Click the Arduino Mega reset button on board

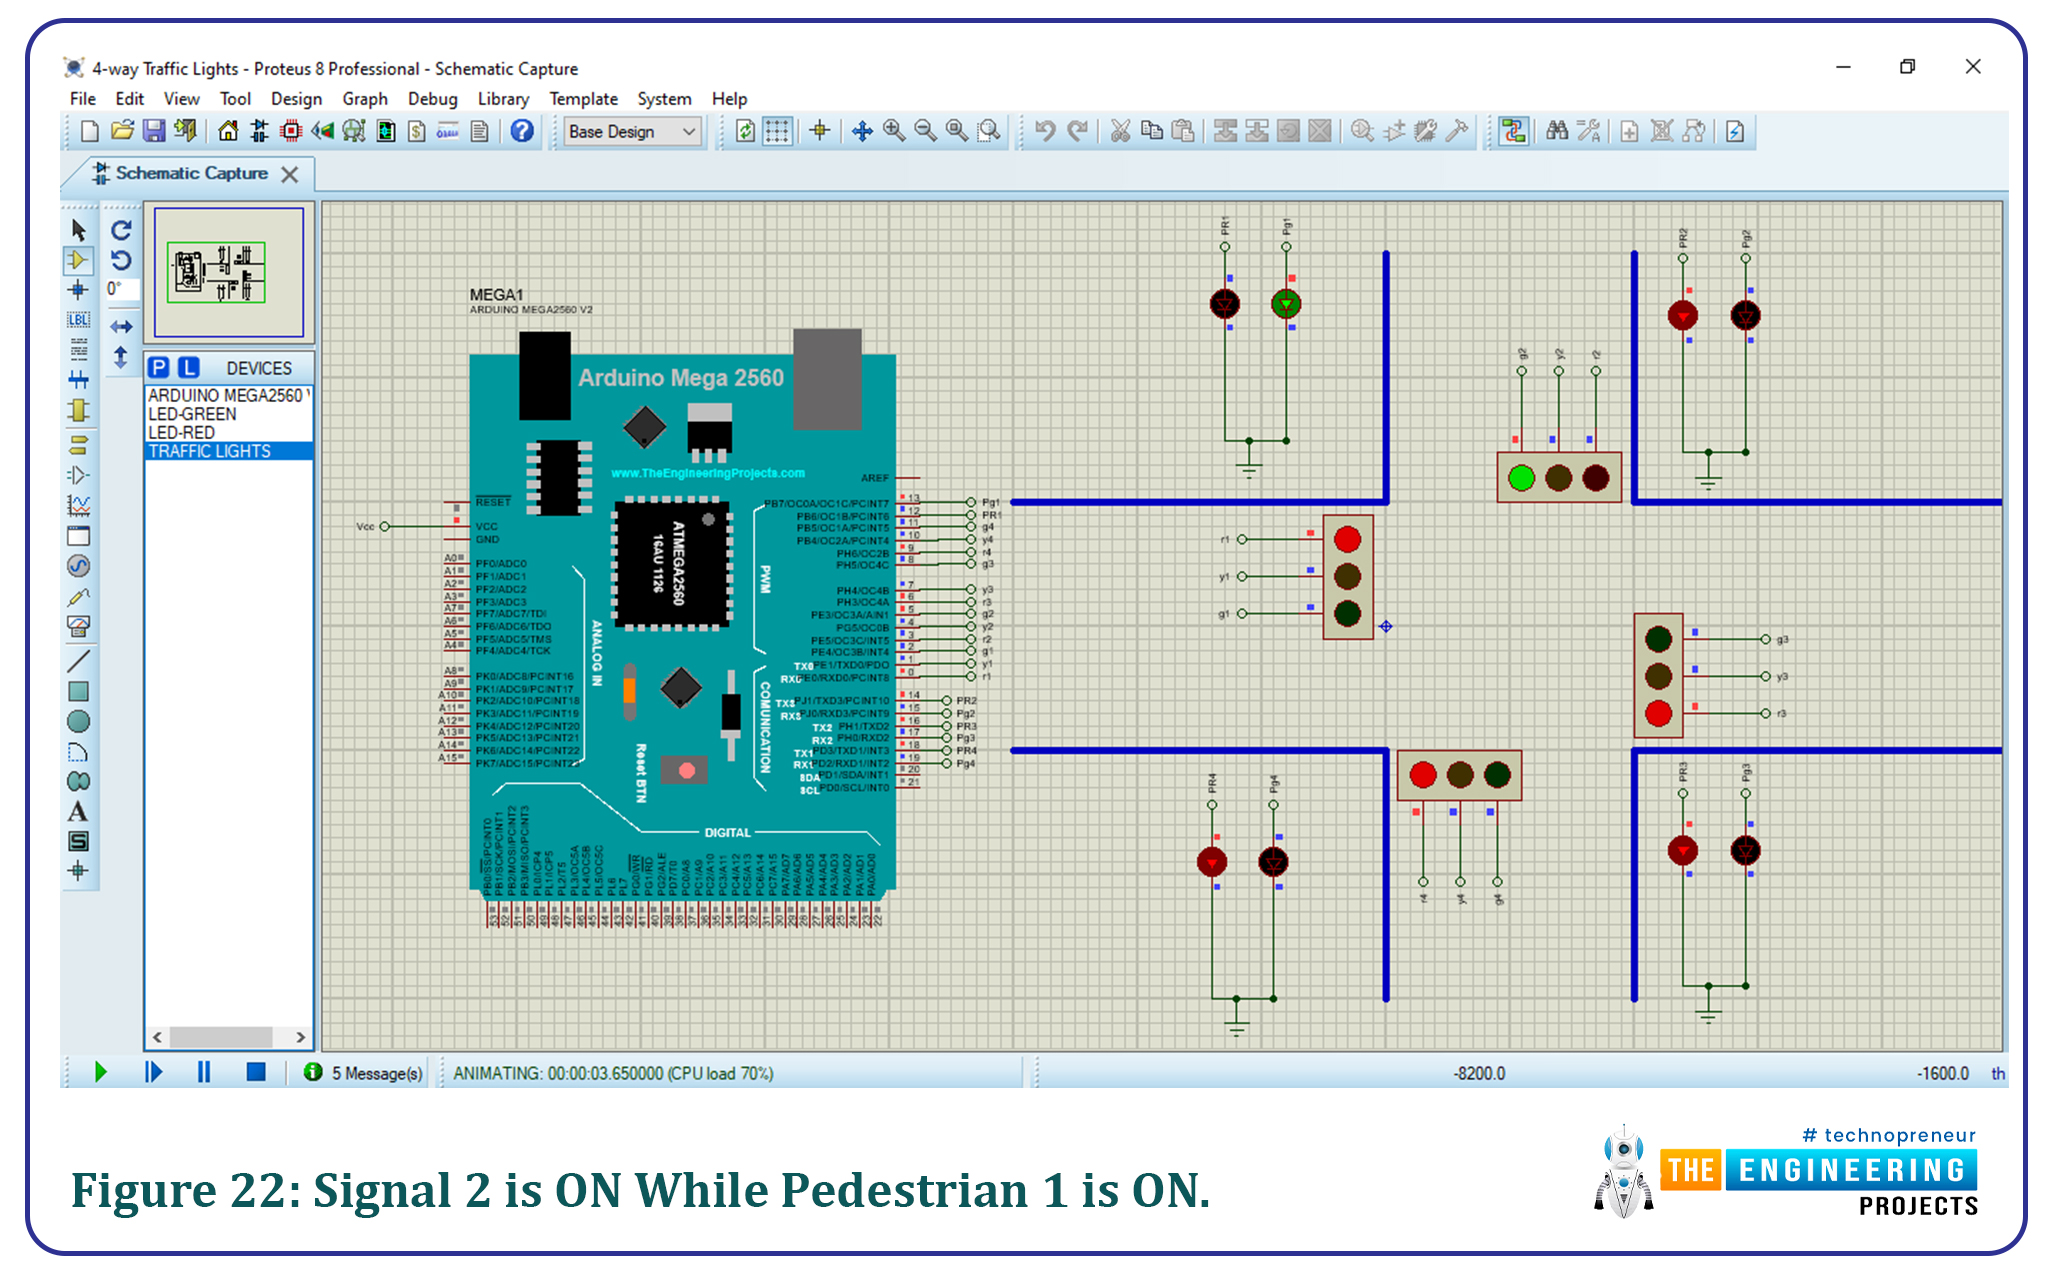(x=686, y=769)
